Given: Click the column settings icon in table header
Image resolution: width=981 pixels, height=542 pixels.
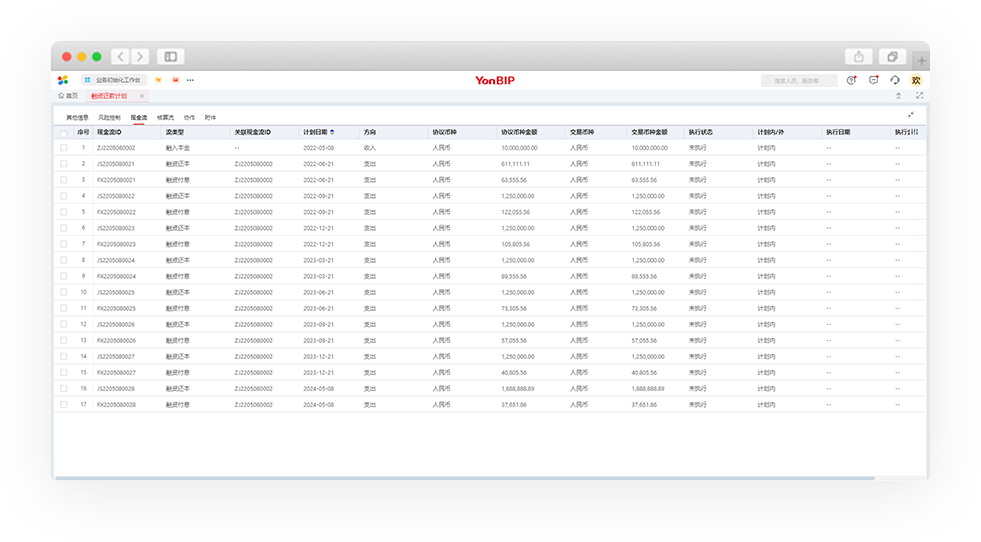Looking at the screenshot, I should [x=916, y=132].
